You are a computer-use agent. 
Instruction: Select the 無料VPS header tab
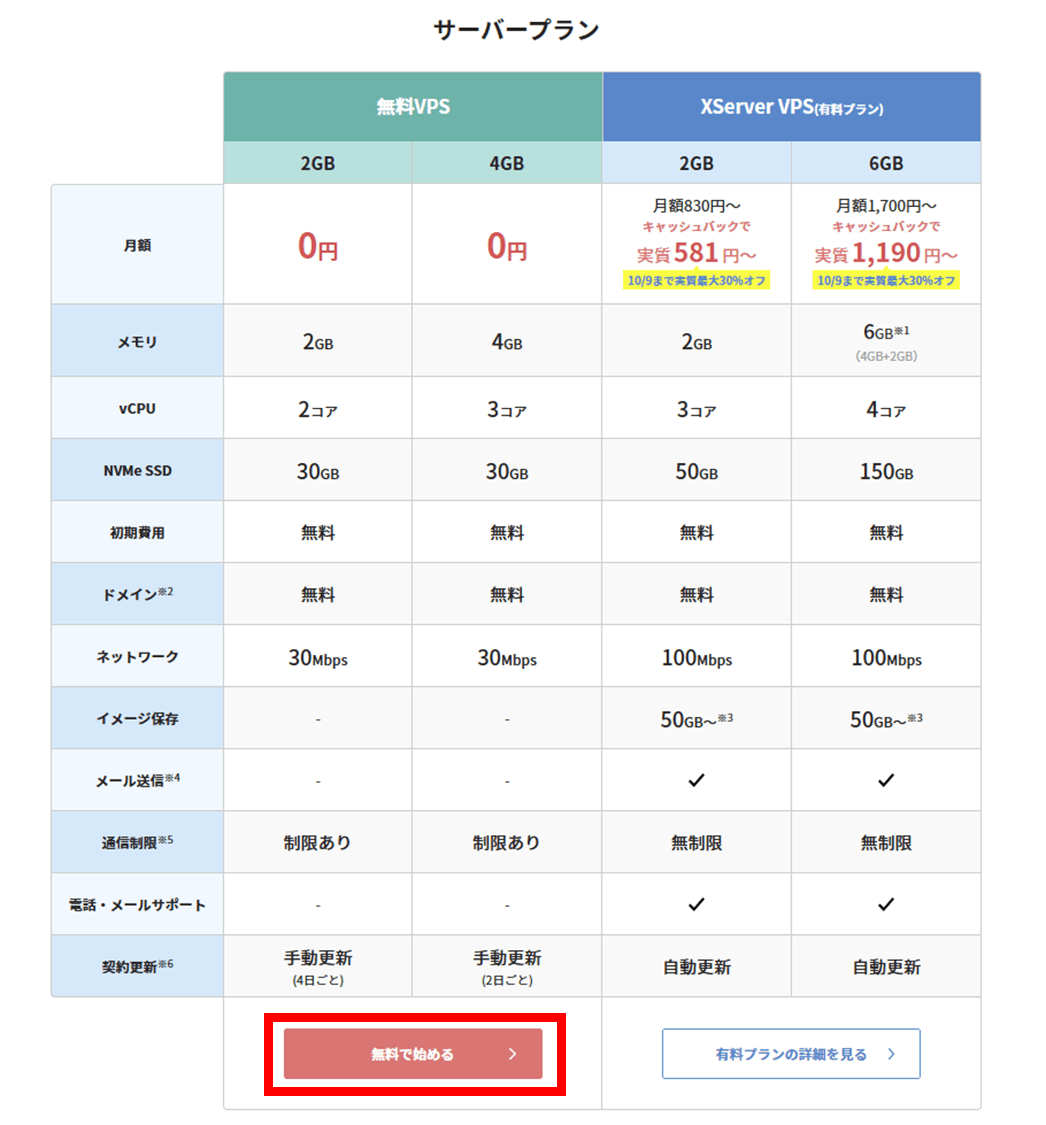[412, 106]
